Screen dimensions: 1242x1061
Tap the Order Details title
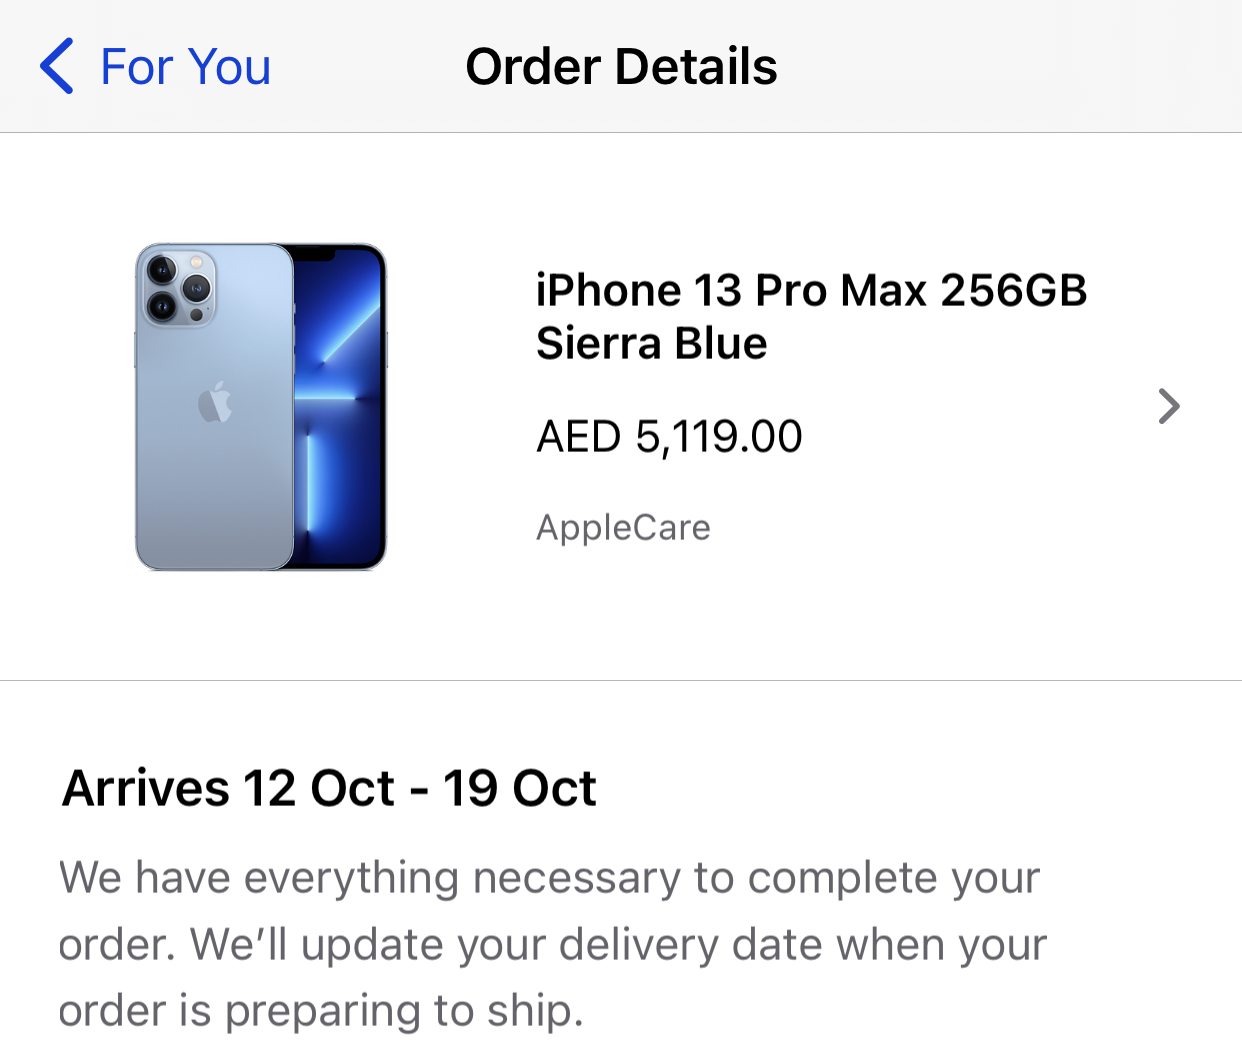click(621, 67)
